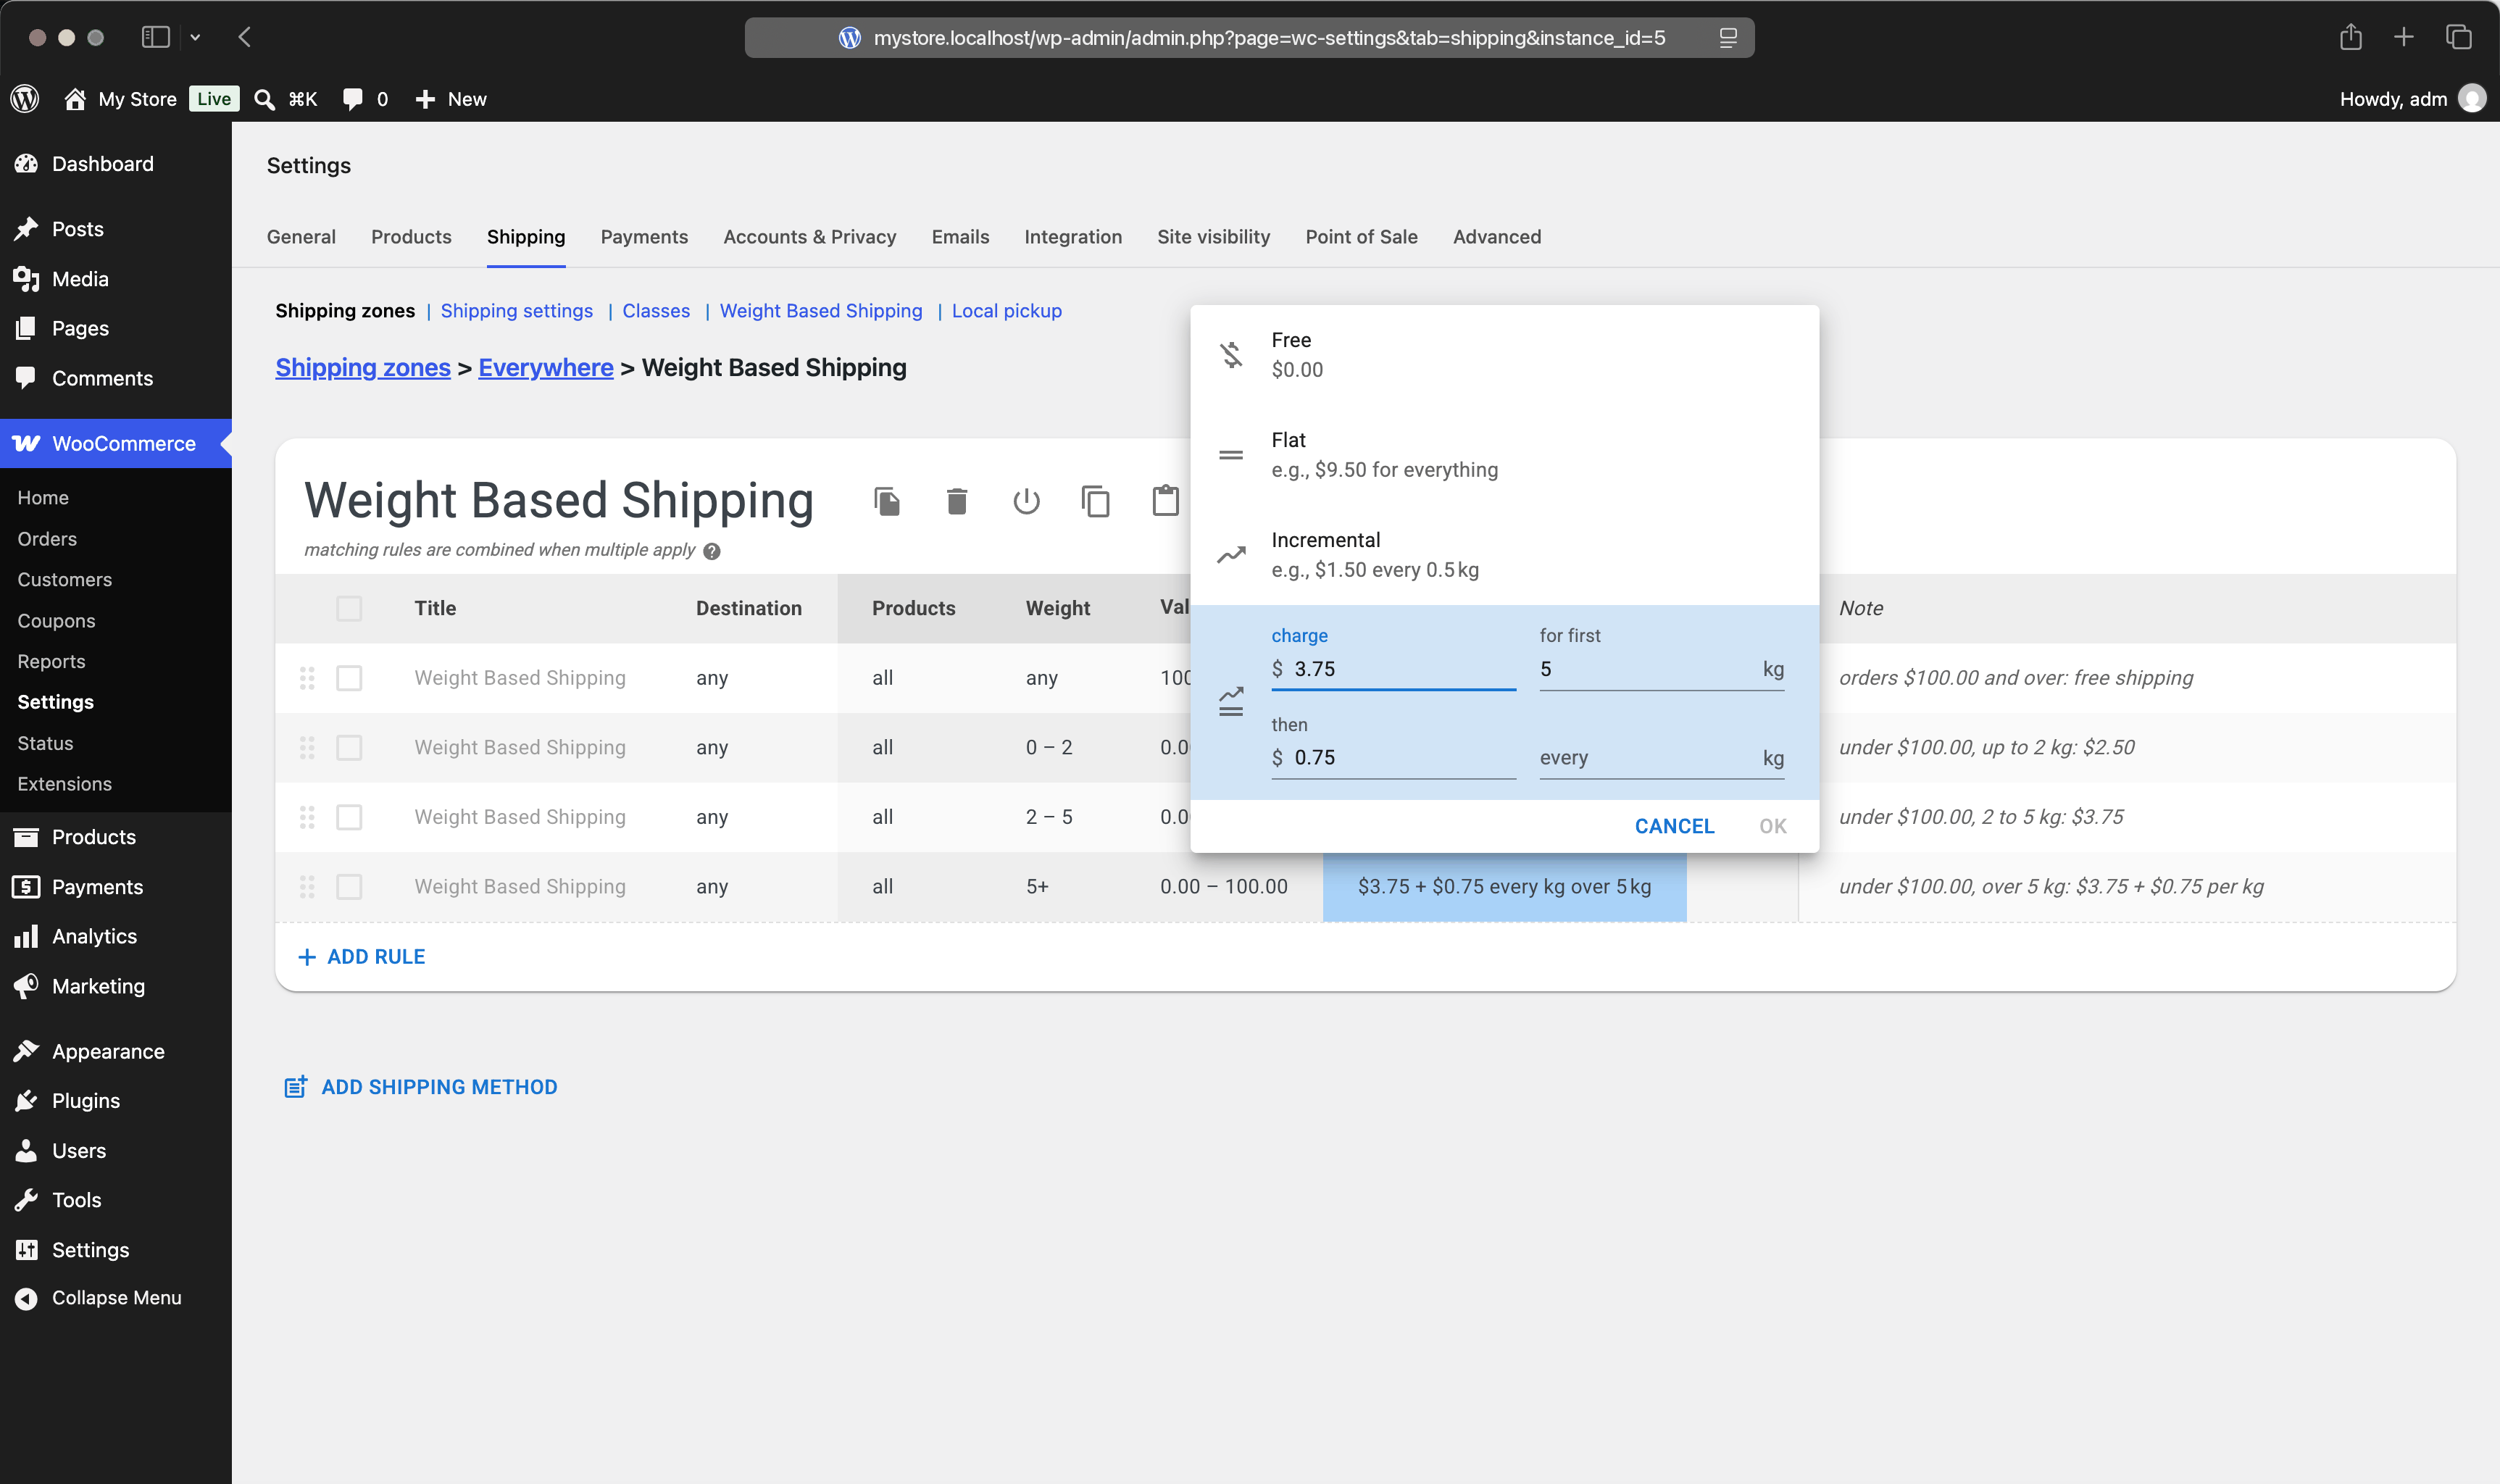Open Orders in WooCommerce submenu
The height and width of the screenshot is (1484, 2500).
[x=47, y=539]
